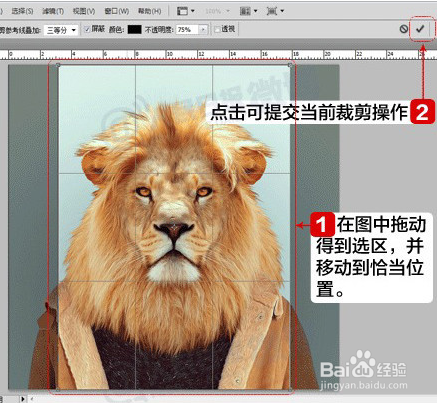Click the bottom-left crop handle
This screenshot has height=403, width=437.
pos(58,389)
